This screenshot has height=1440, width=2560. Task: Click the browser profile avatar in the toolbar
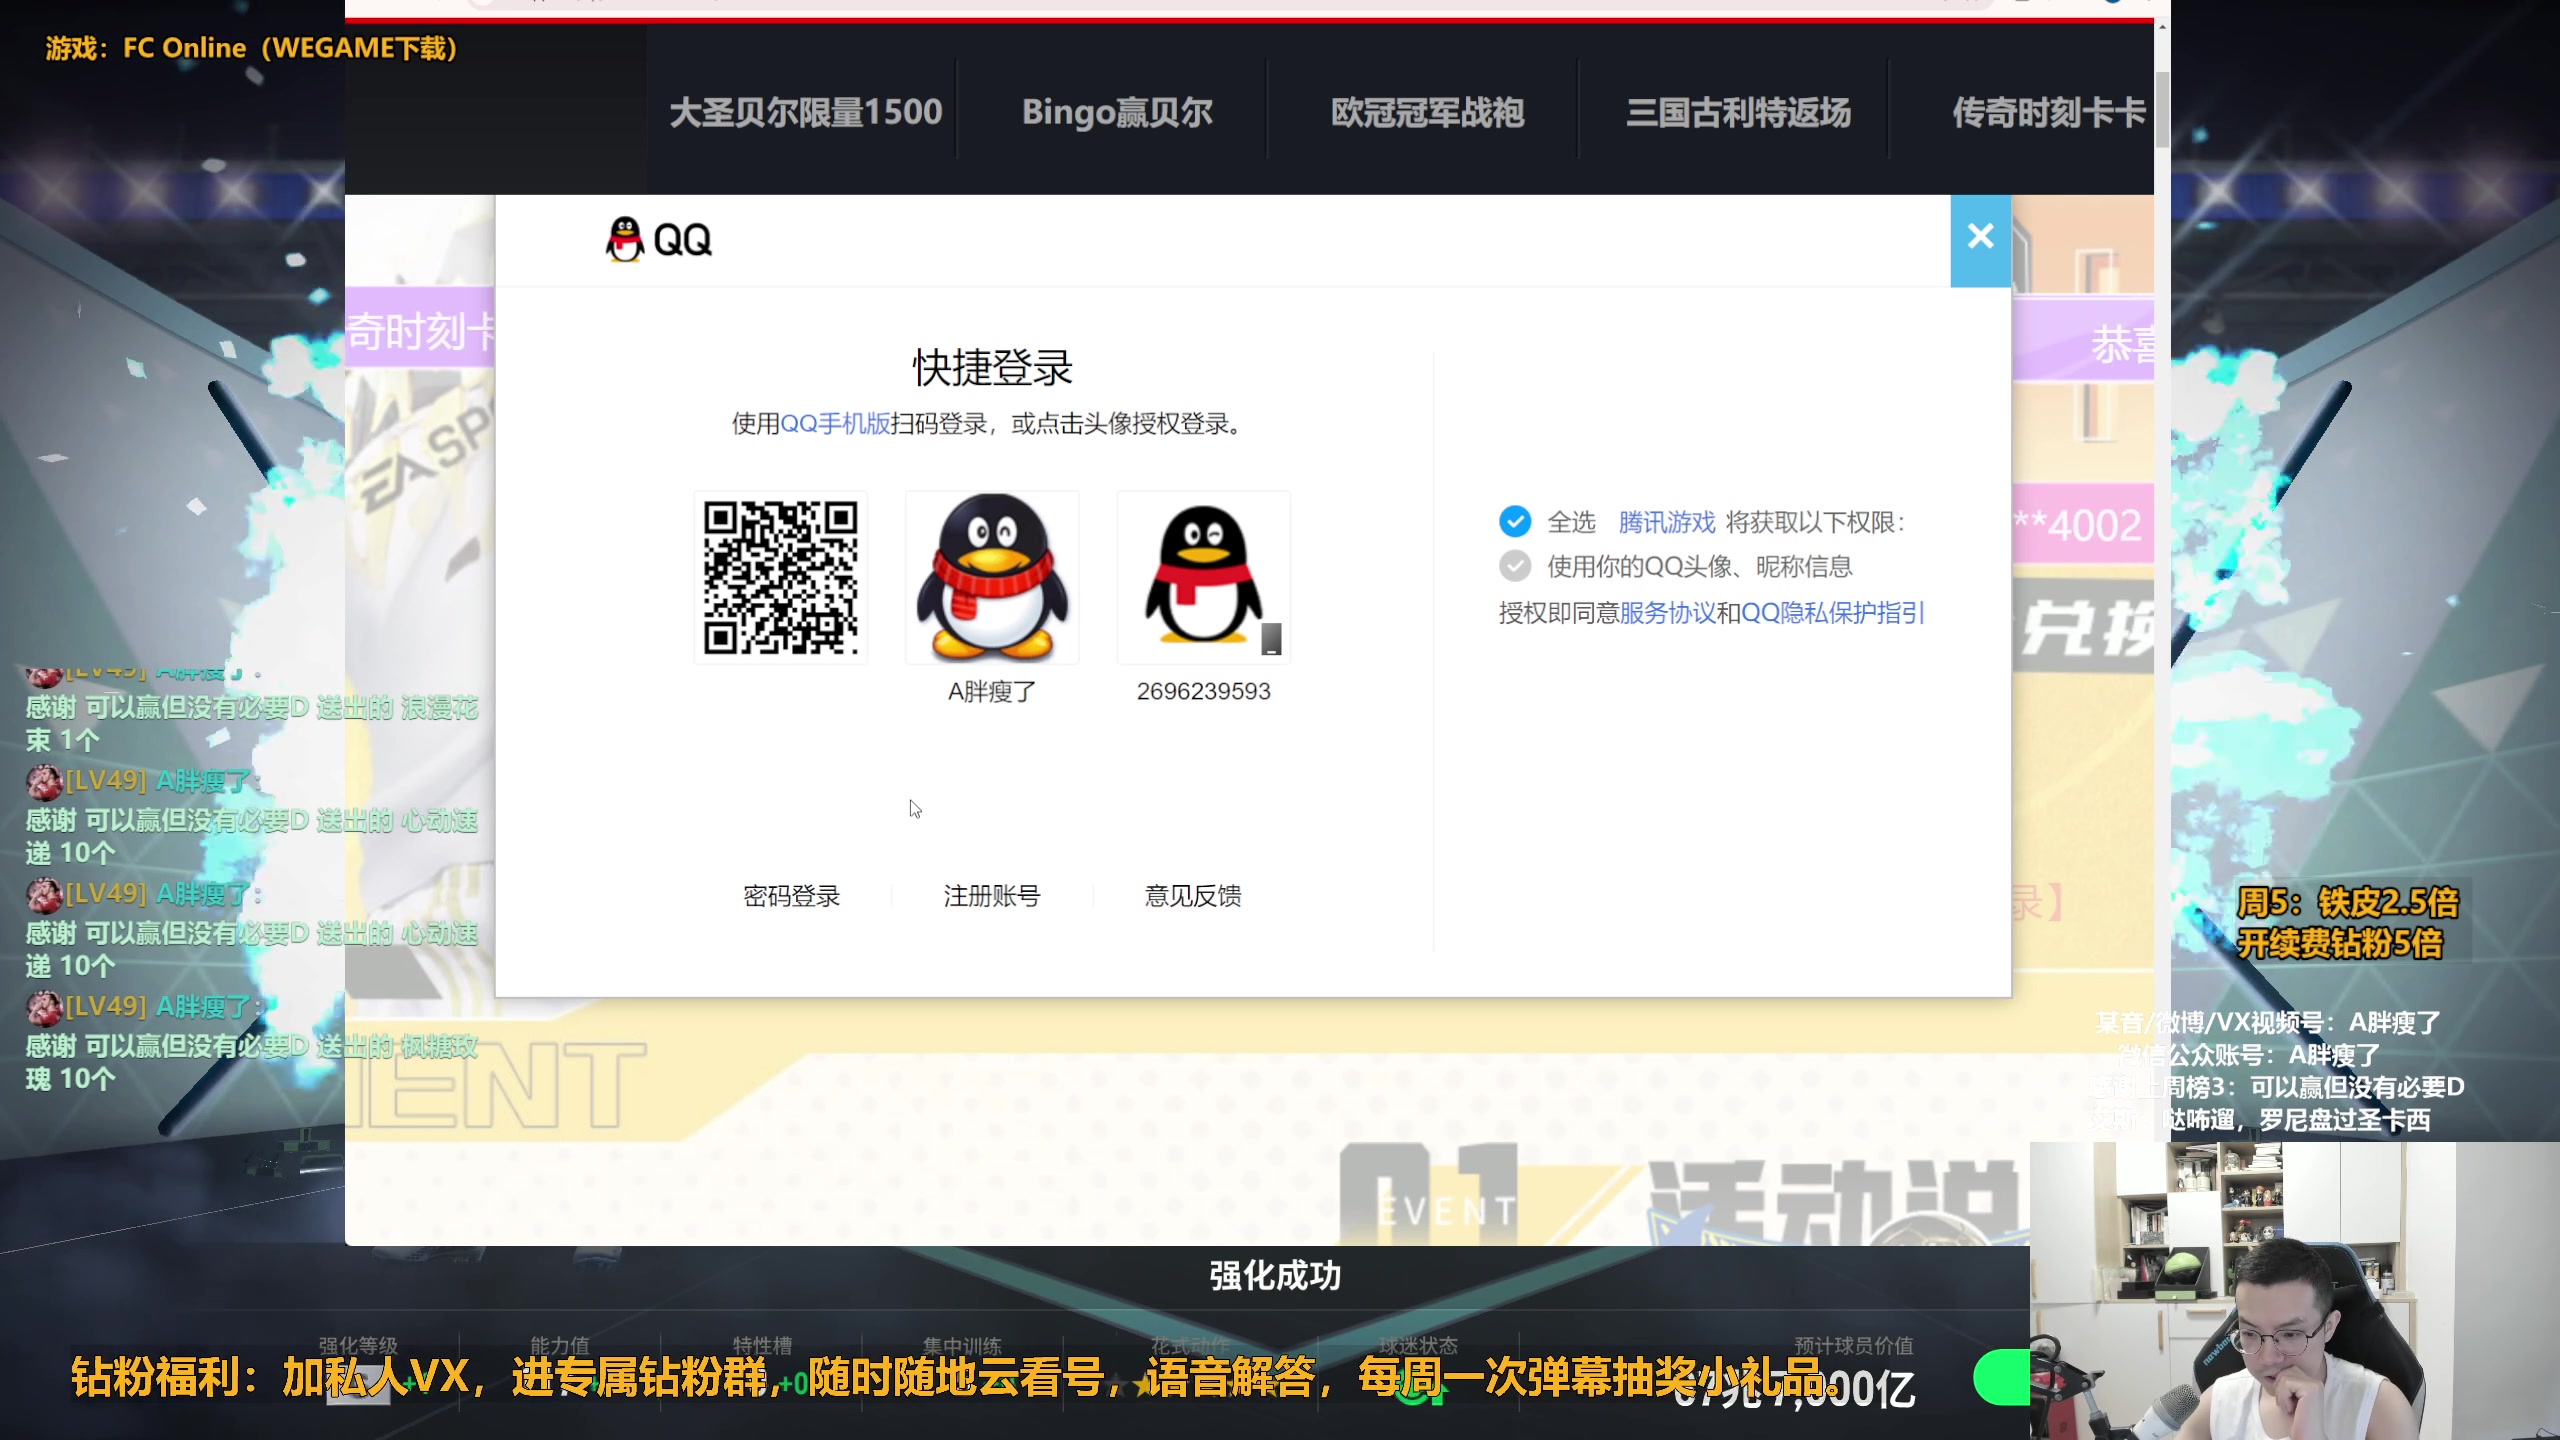click(2115, 4)
